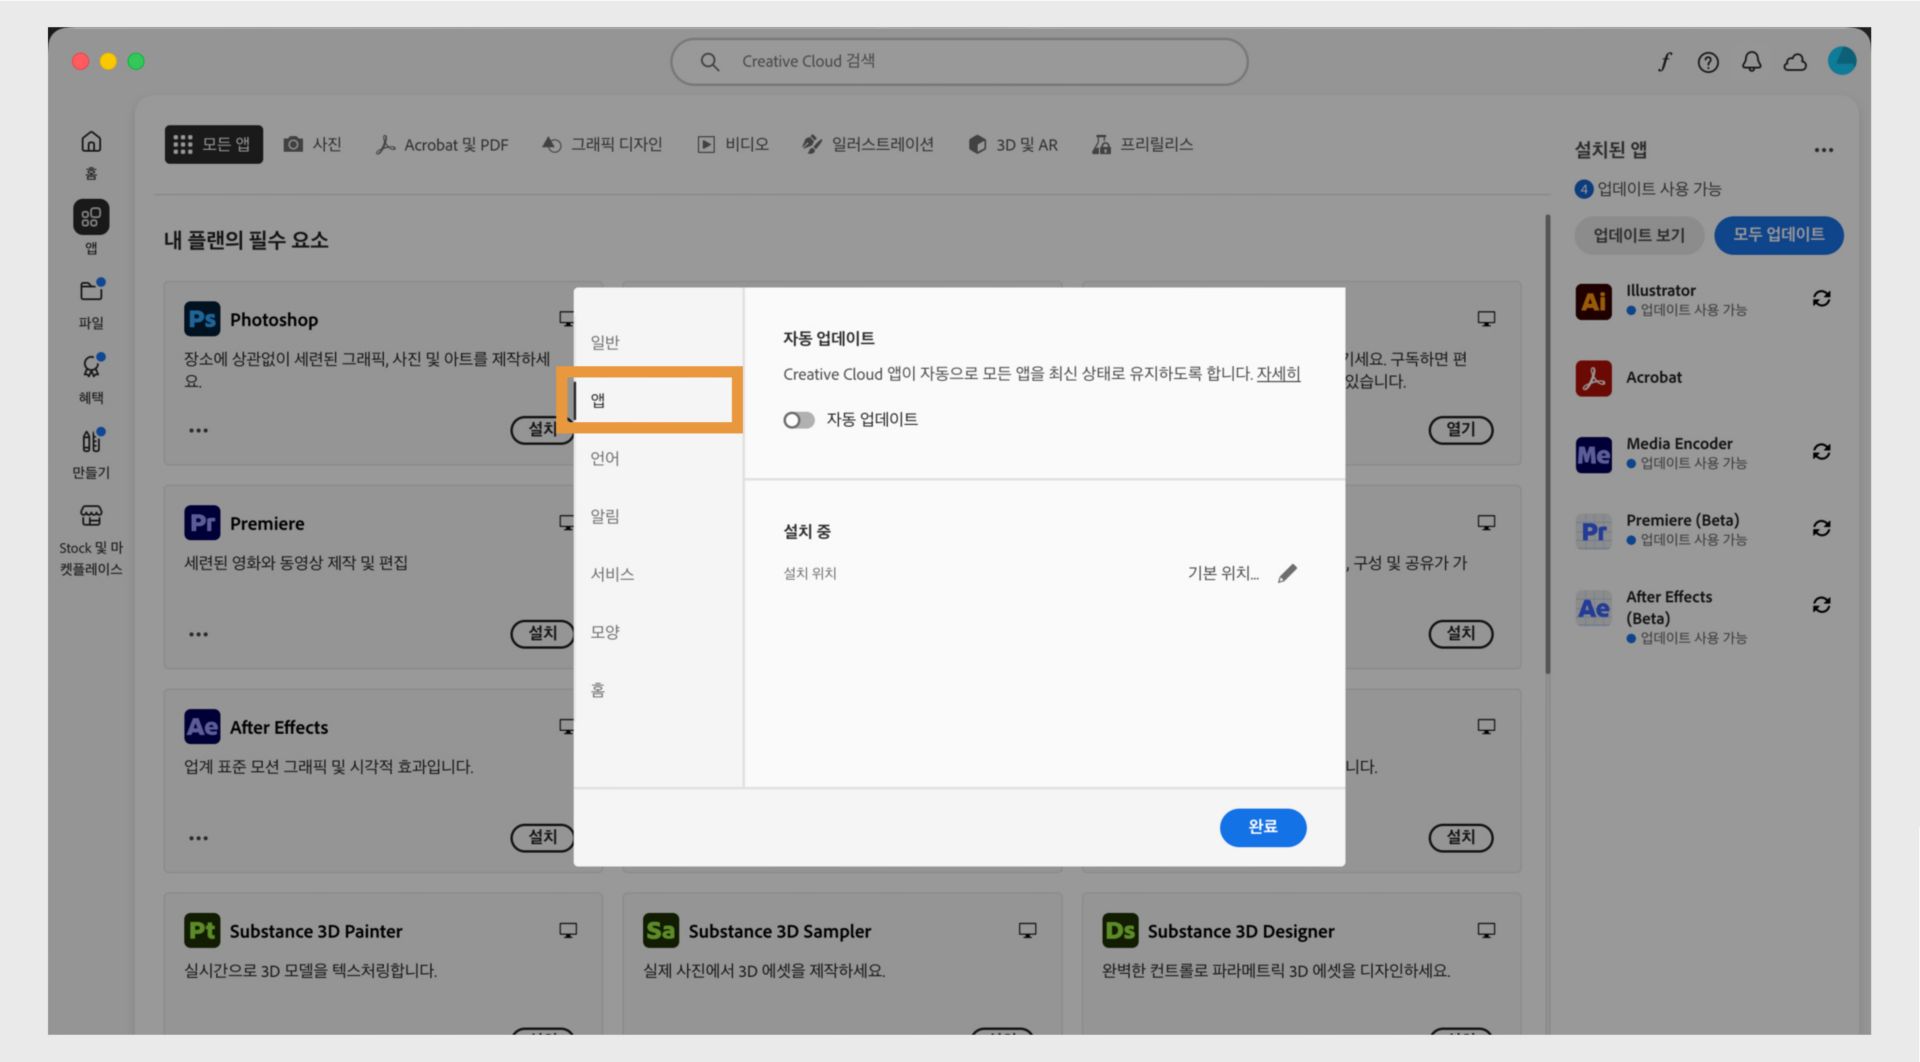Update Media Encoder with its refresh icon
This screenshot has height=1062, width=1920.
click(x=1822, y=452)
